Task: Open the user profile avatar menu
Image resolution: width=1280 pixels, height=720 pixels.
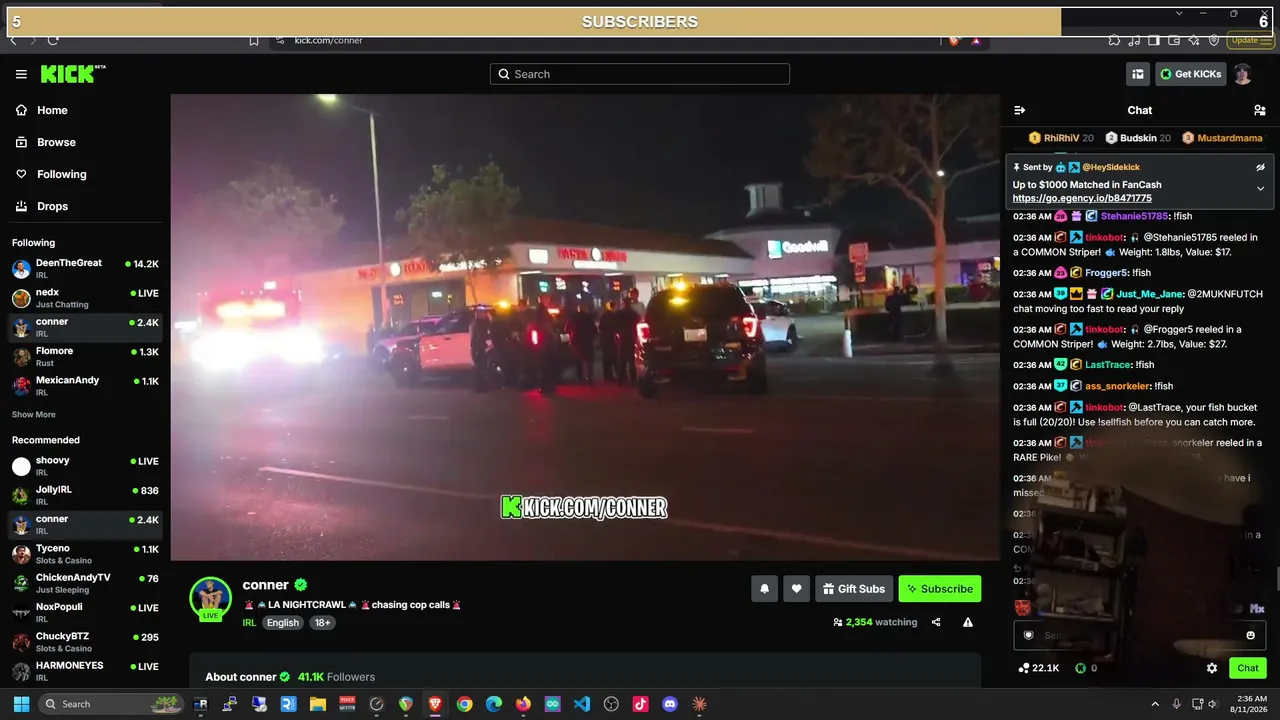Action: (x=1242, y=74)
